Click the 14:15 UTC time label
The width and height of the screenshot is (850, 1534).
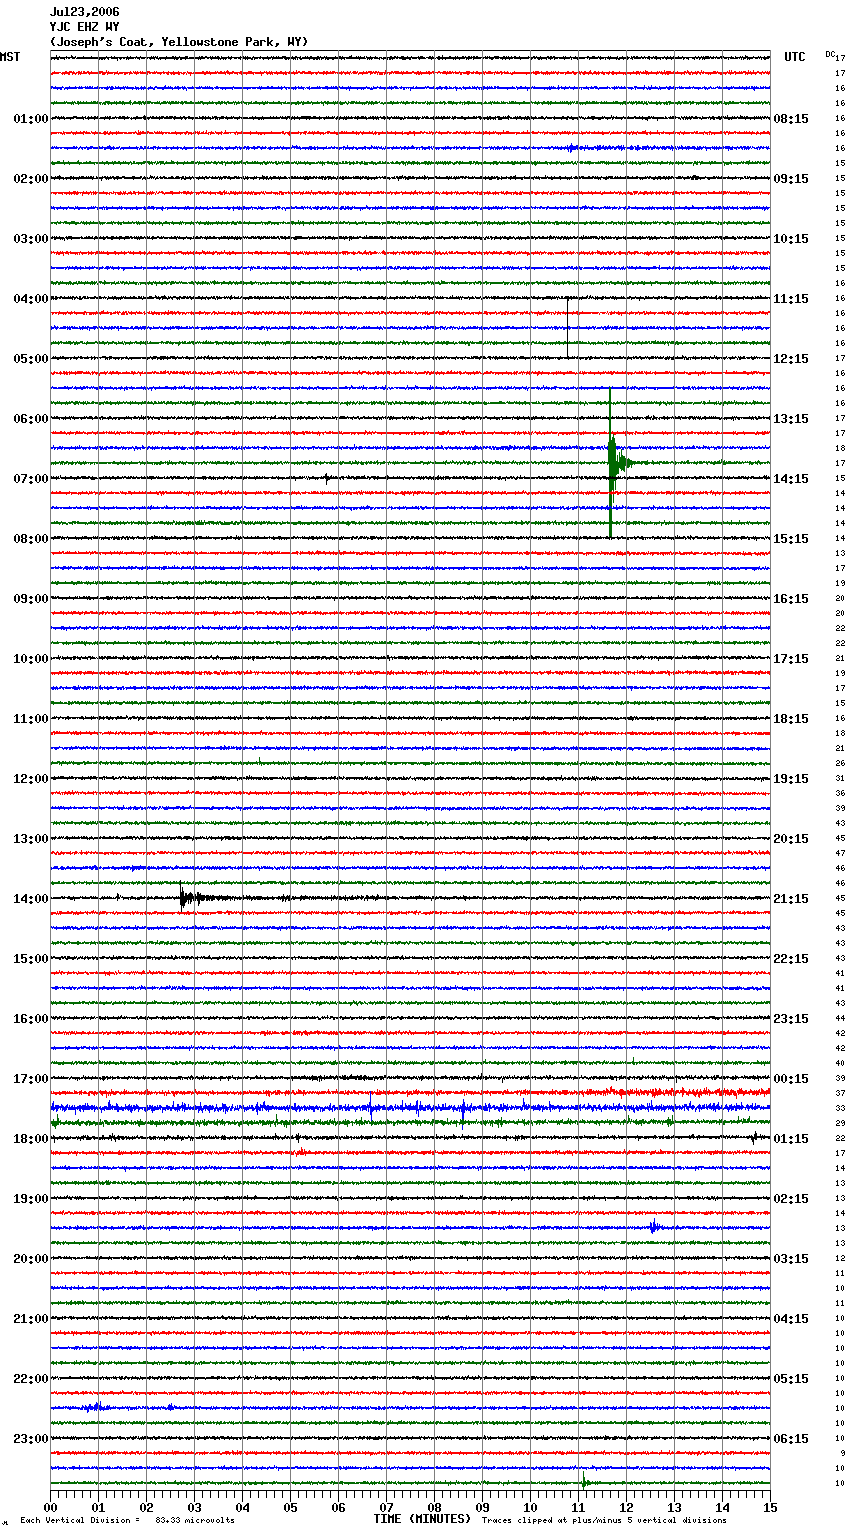(x=791, y=479)
